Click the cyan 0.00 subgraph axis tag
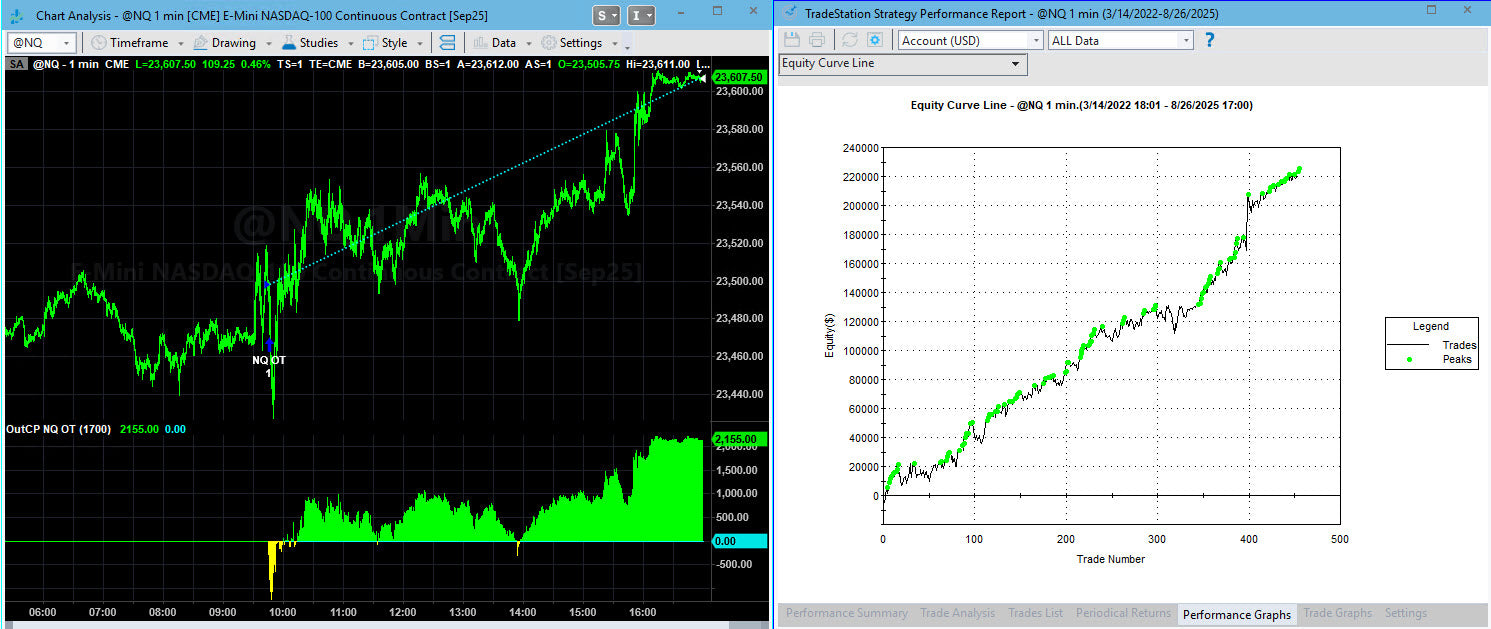 coord(739,541)
